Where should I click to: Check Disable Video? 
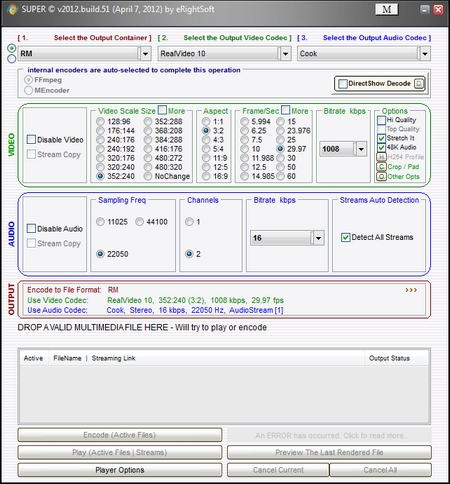pyautogui.click(x=31, y=139)
